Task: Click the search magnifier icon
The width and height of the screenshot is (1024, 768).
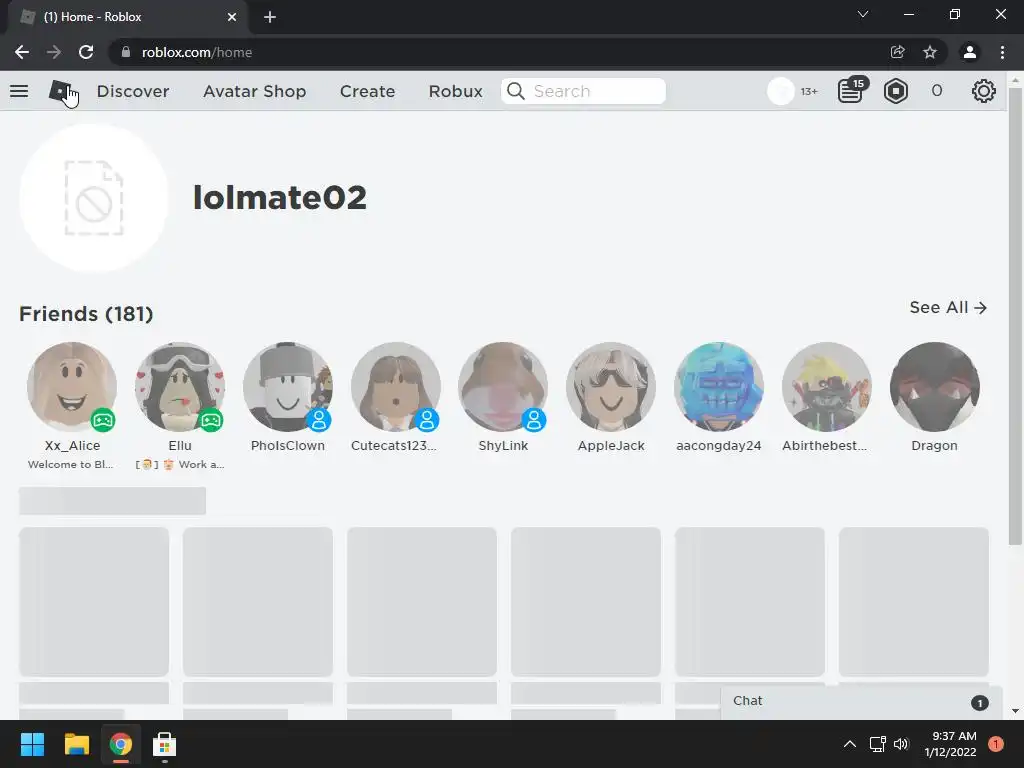Action: pyautogui.click(x=516, y=91)
